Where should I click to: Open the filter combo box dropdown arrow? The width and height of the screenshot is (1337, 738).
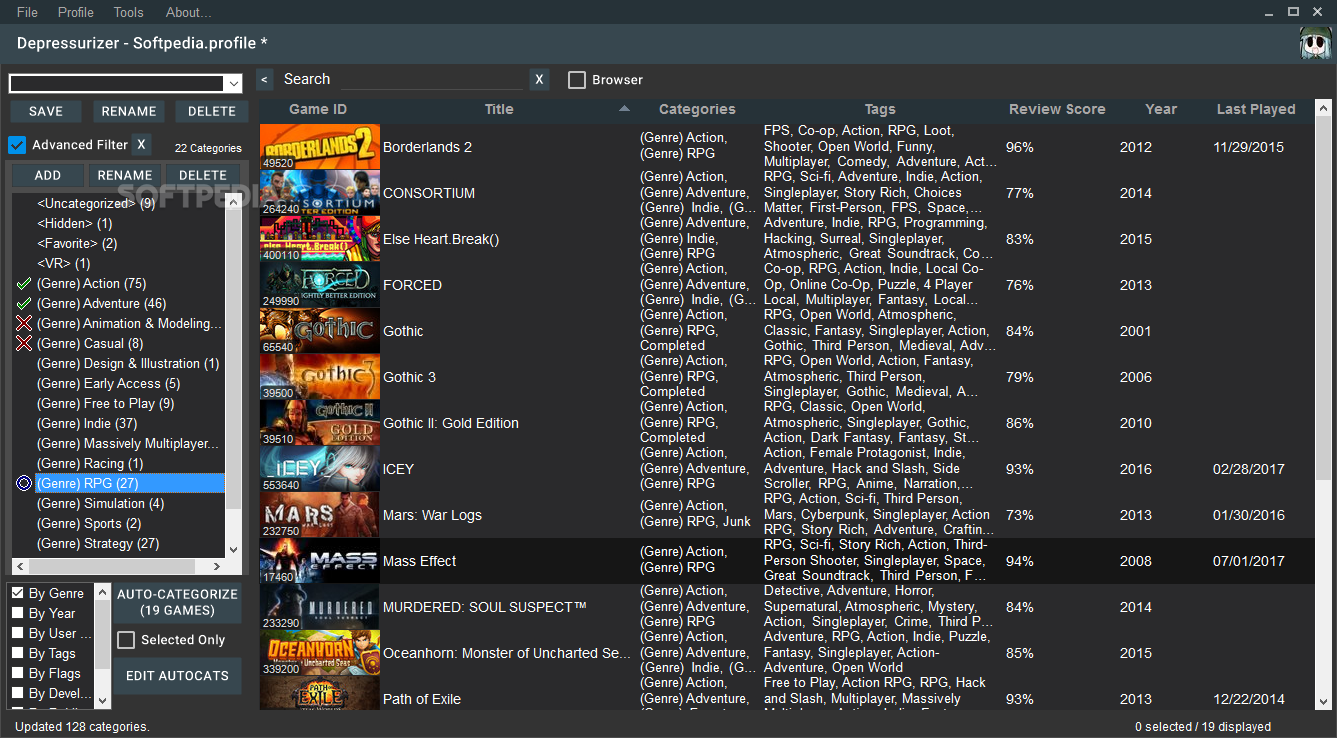233,84
